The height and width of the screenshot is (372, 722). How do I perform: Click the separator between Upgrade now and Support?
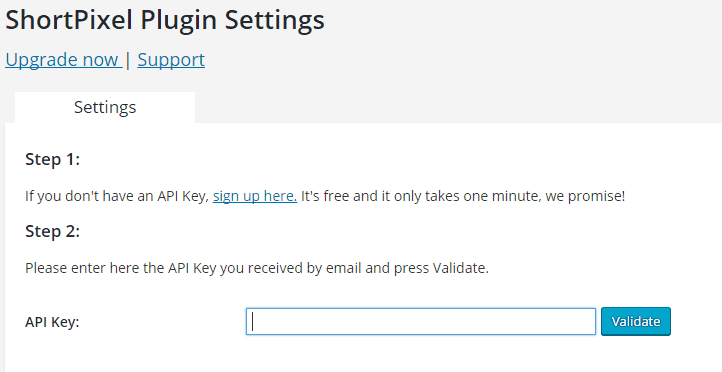(128, 60)
